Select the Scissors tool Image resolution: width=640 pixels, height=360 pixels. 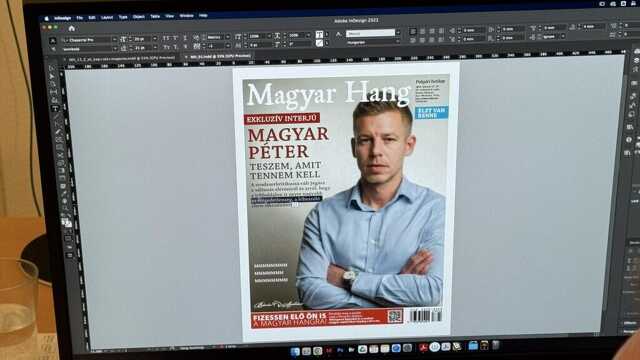click(60, 156)
